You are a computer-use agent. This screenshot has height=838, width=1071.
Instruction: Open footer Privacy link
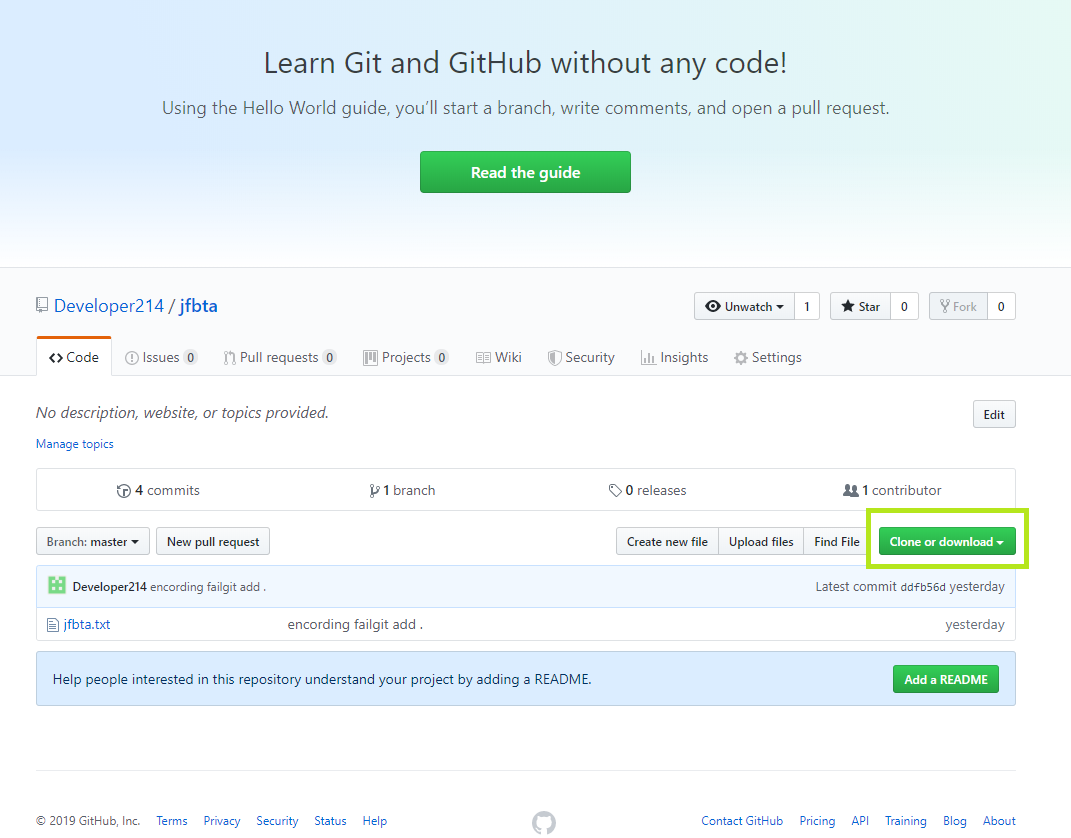click(222, 821)
